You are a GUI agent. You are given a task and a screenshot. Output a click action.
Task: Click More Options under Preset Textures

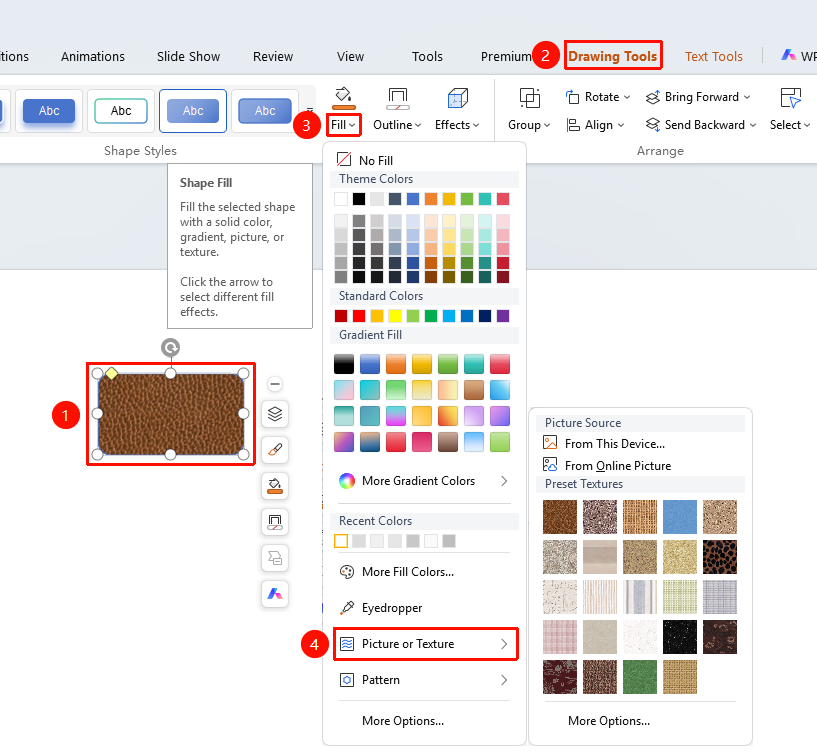pos(609,721)
